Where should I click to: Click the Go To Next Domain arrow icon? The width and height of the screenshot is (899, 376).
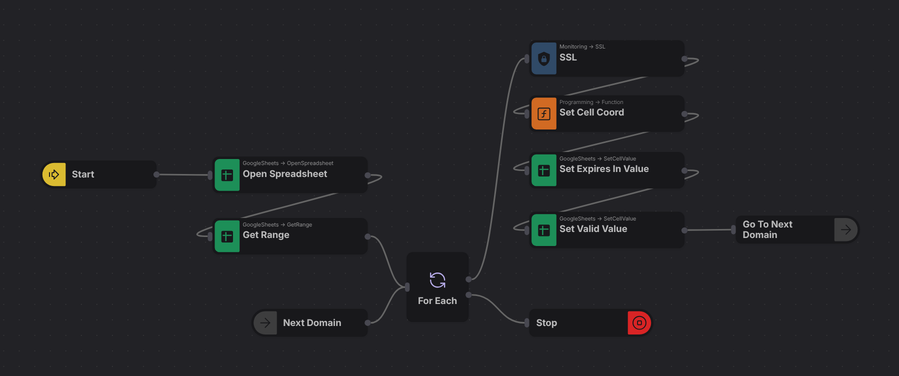(x=846, y=230)
